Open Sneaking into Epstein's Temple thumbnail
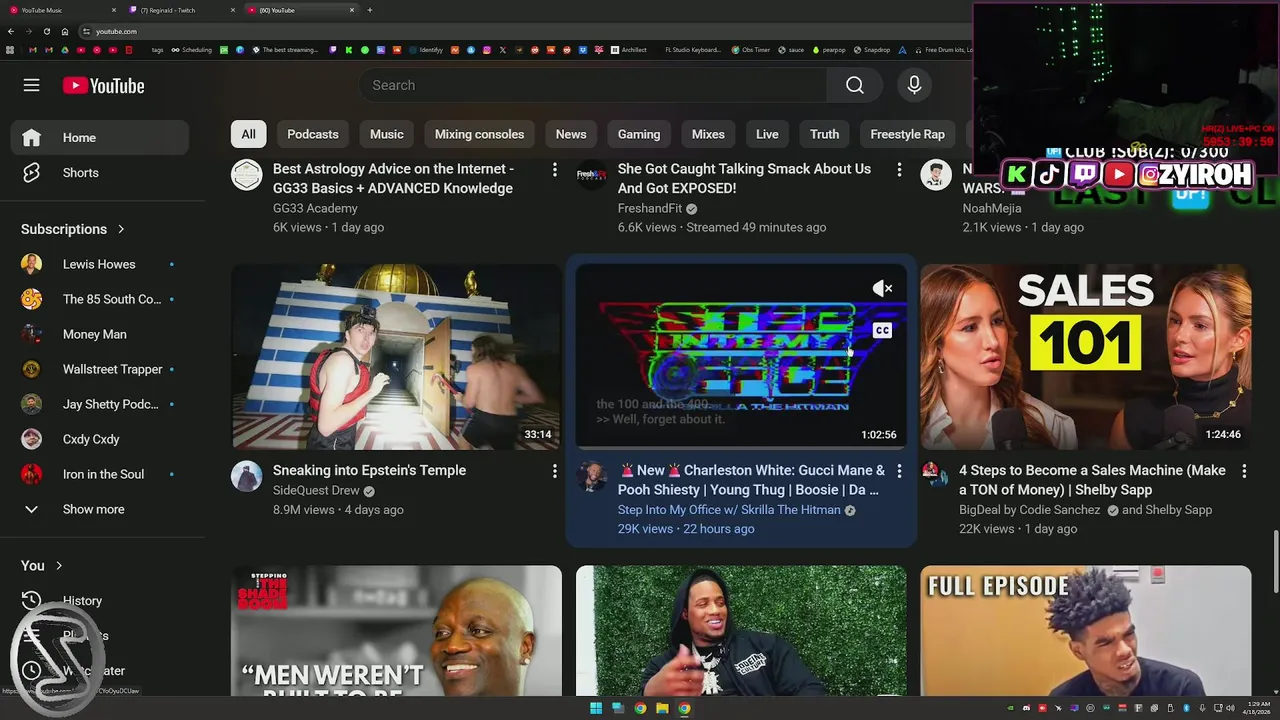This screenshot has width=1280, height=720. click(x=396, y=357)
